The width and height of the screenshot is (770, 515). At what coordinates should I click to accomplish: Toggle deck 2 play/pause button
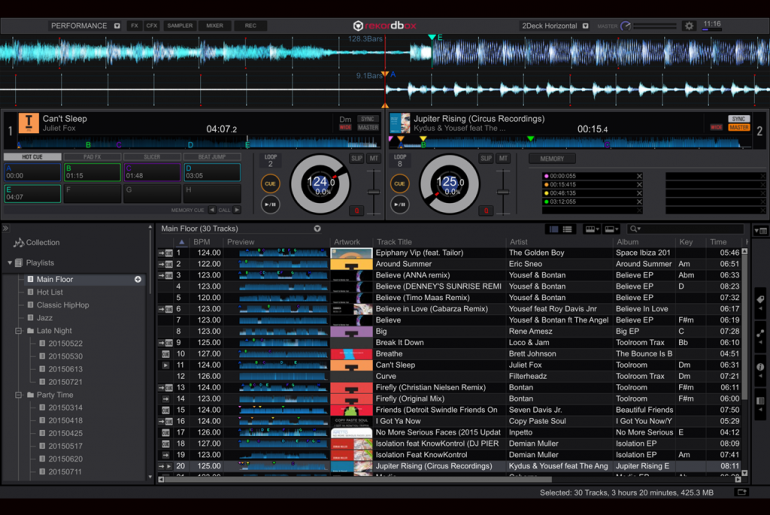[400, 204]
